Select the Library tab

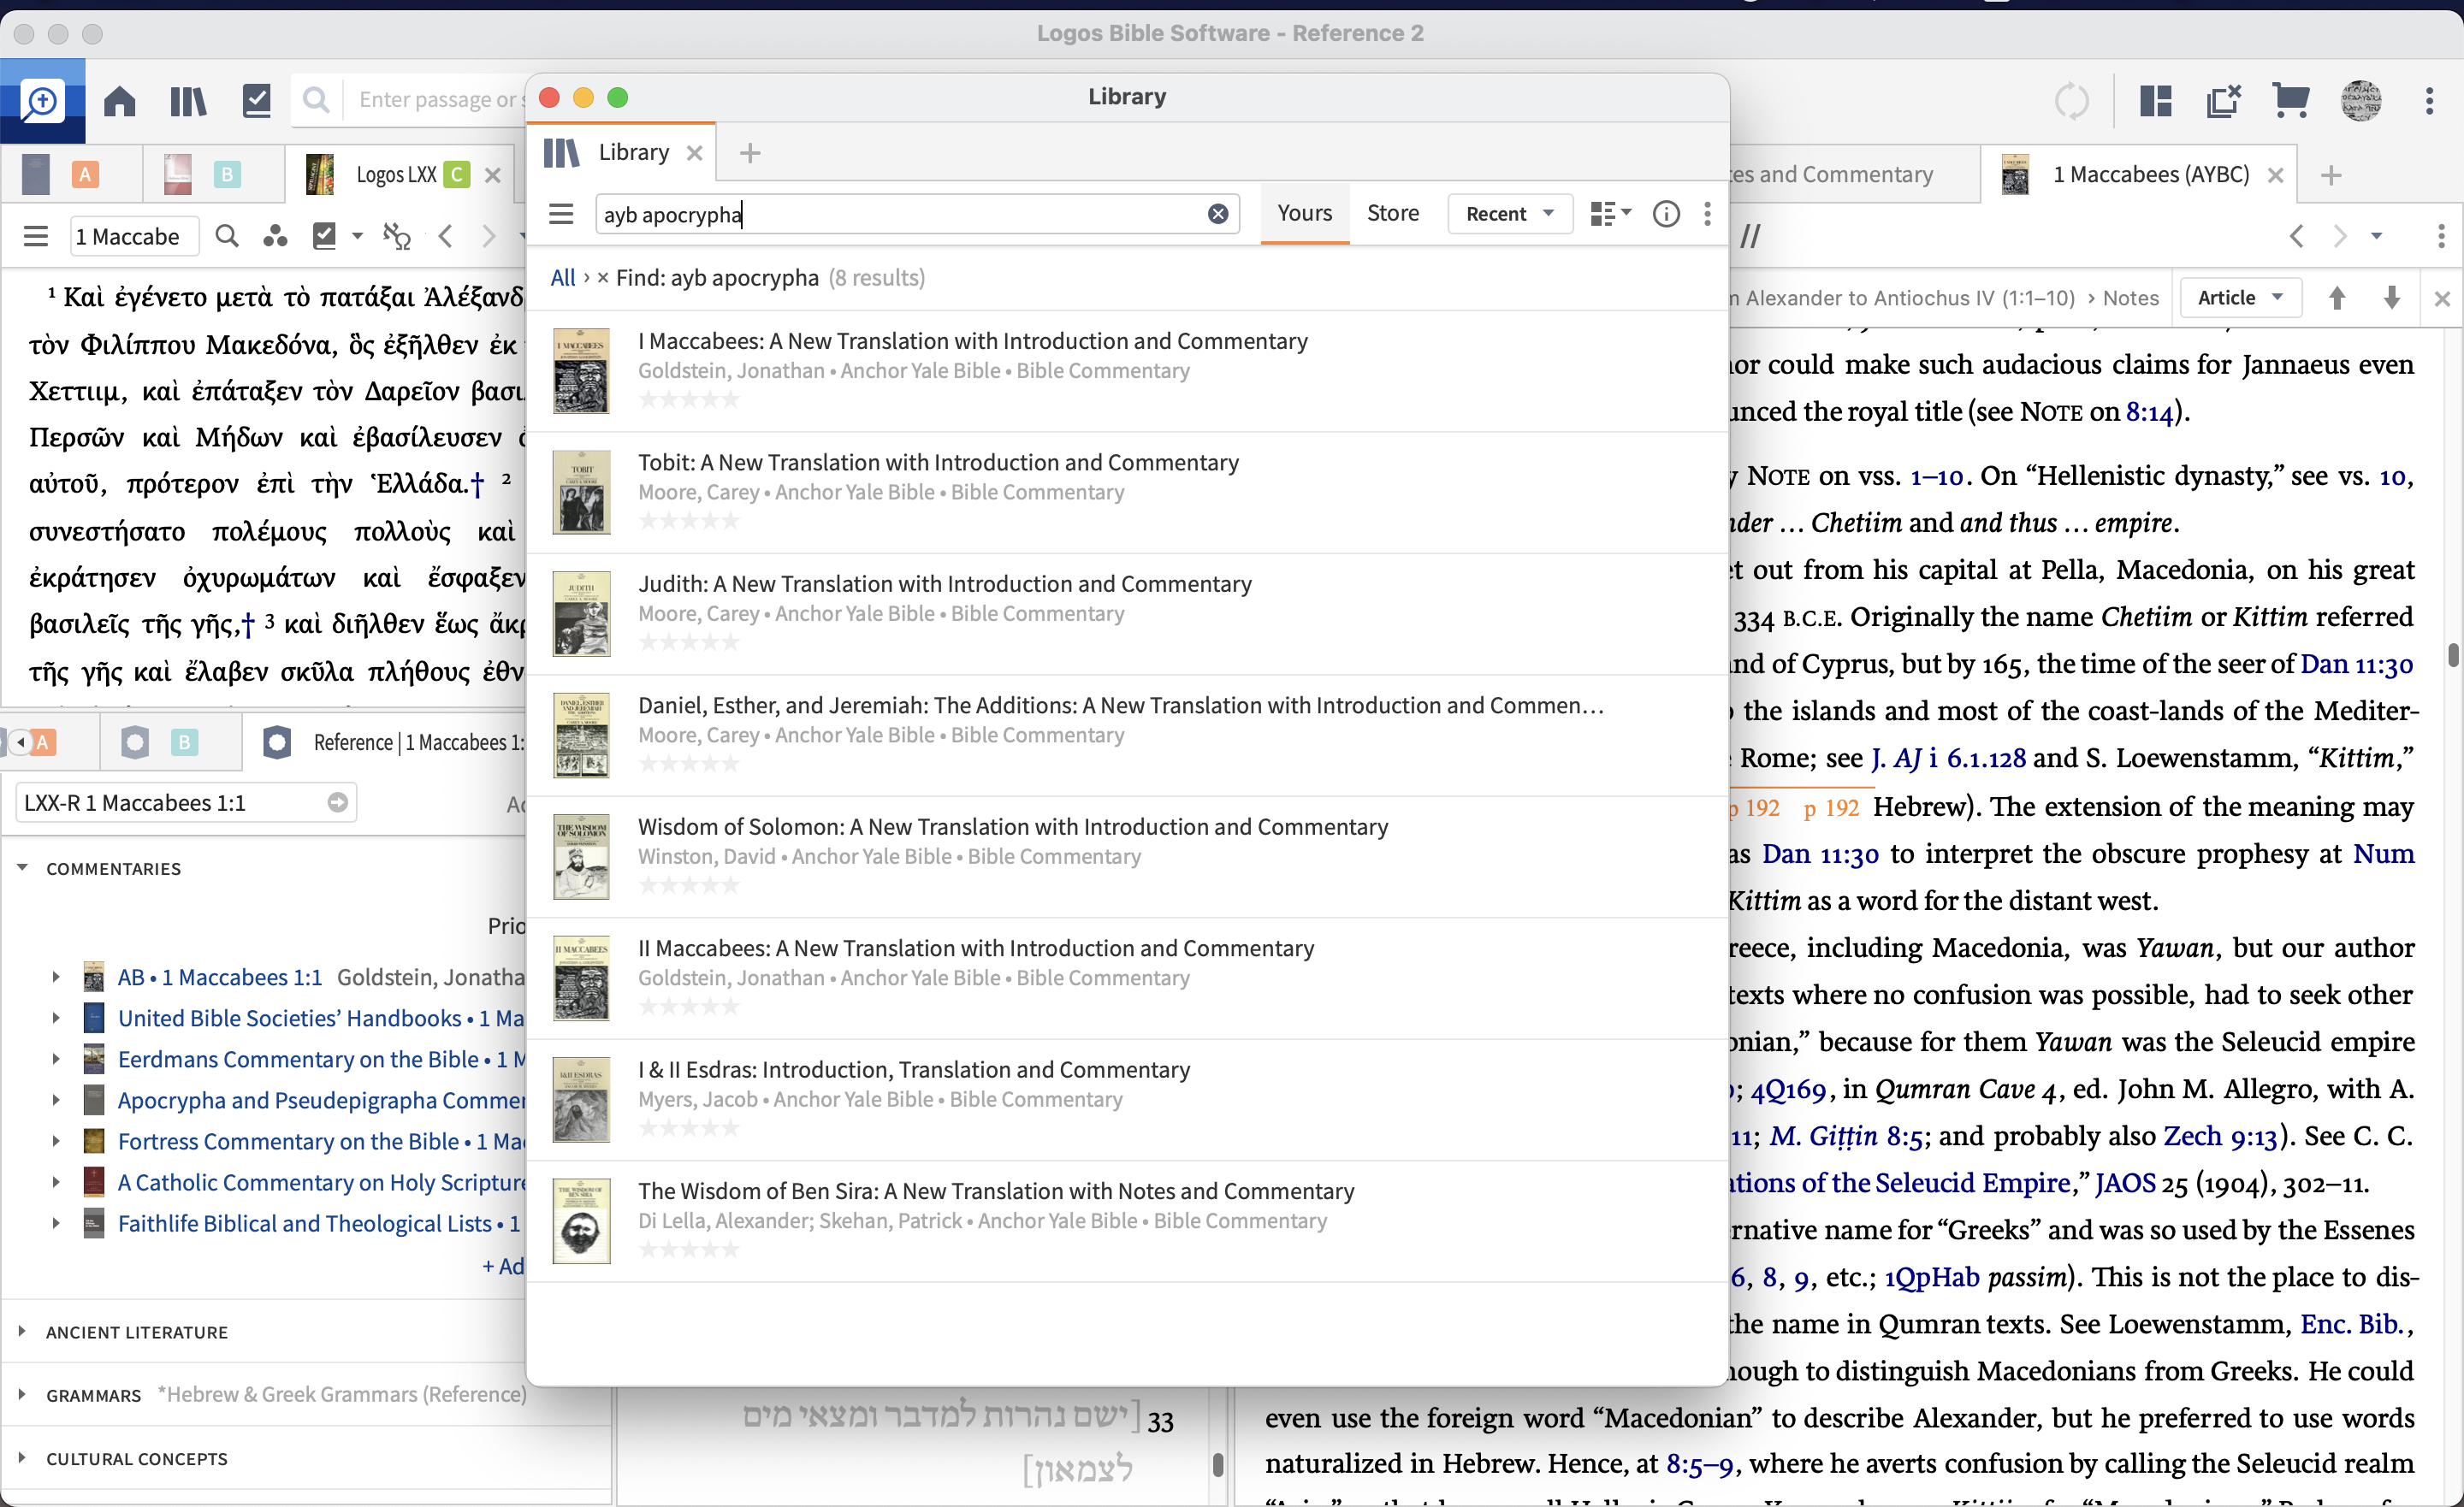pos(623,152)
